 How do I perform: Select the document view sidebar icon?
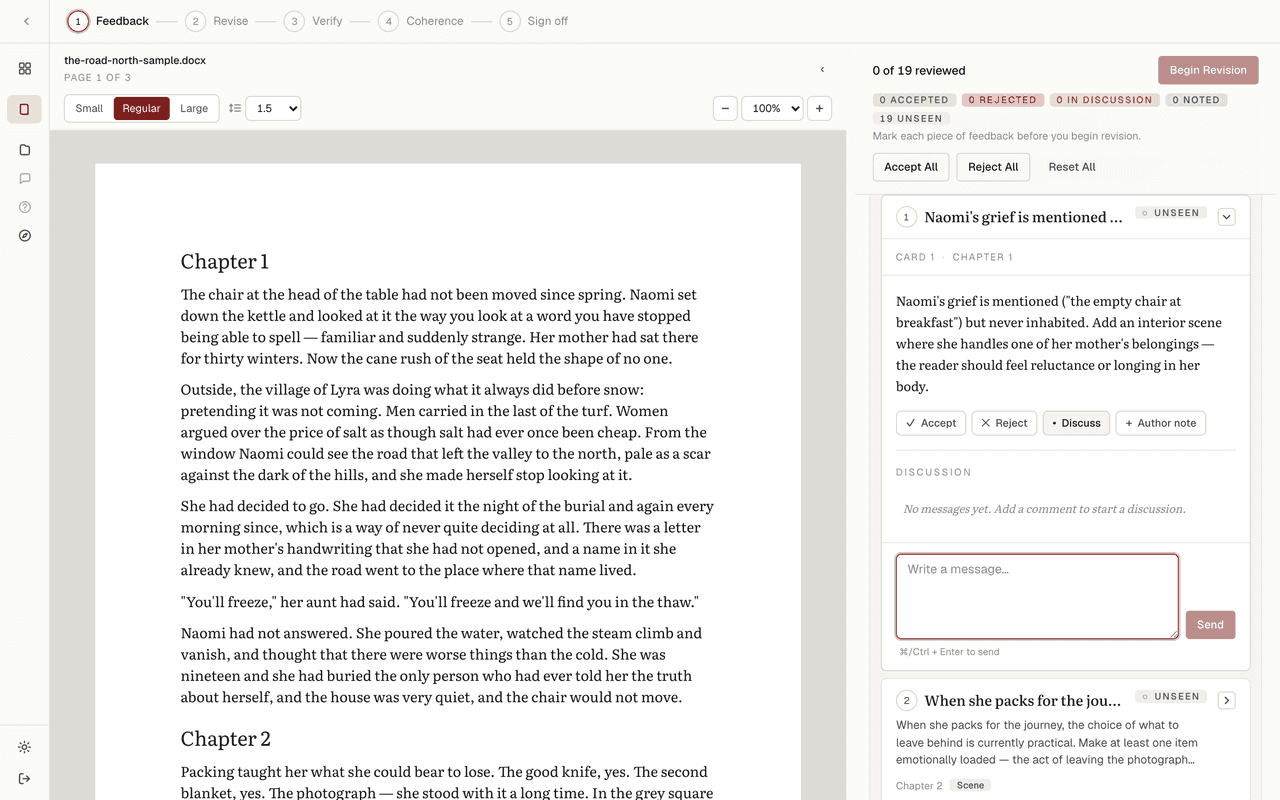pos(24,109)
